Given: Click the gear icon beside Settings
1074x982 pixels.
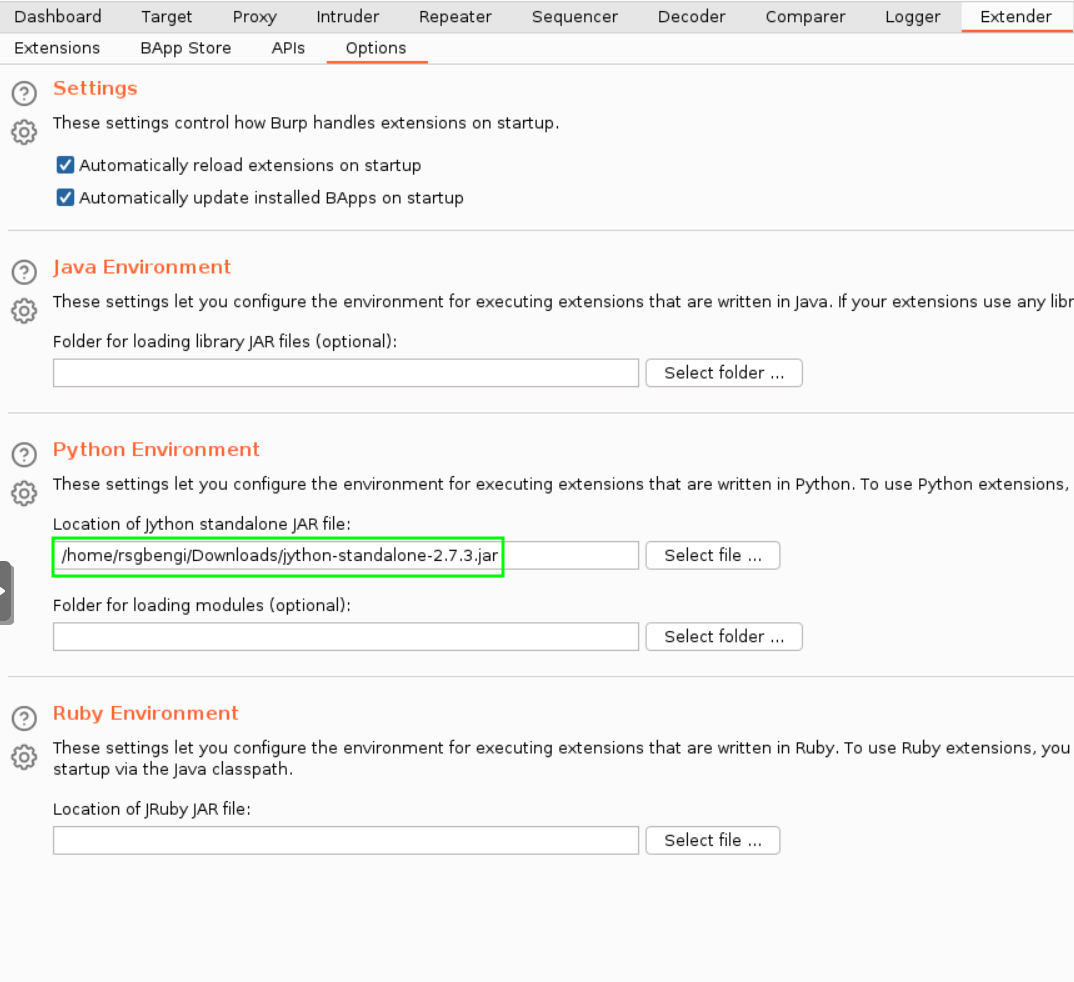Looking at the screenshot, I should point(24,132).
